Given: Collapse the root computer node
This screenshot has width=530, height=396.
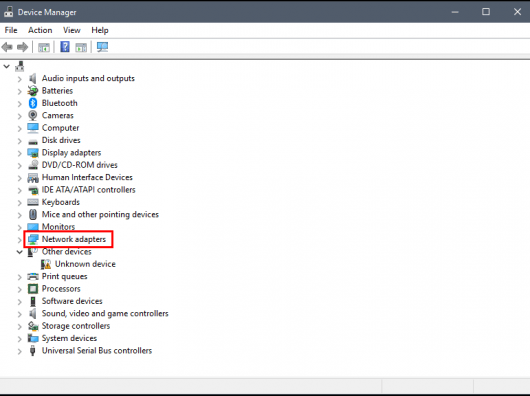Looking at the screenshot, I should point(6,66).
